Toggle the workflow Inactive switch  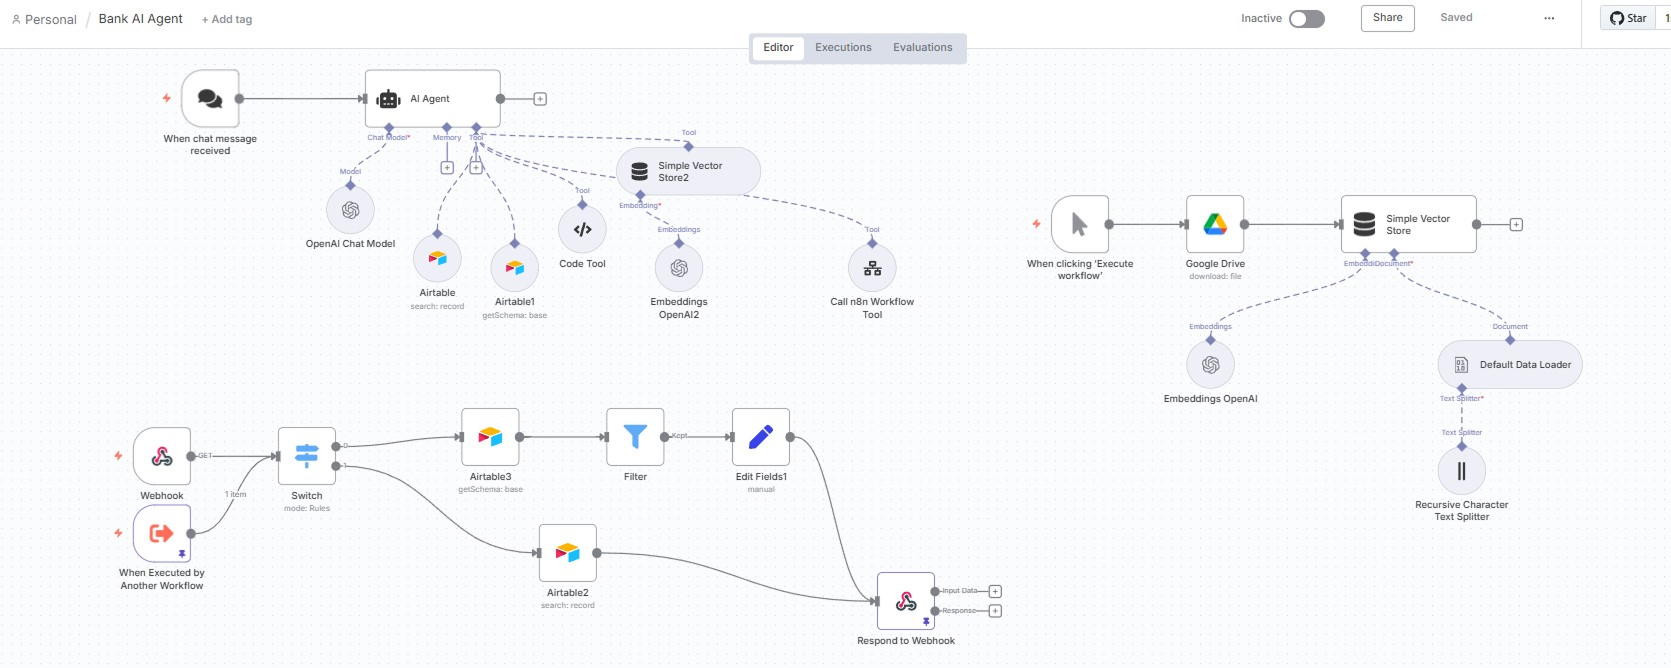(1306, 19)
